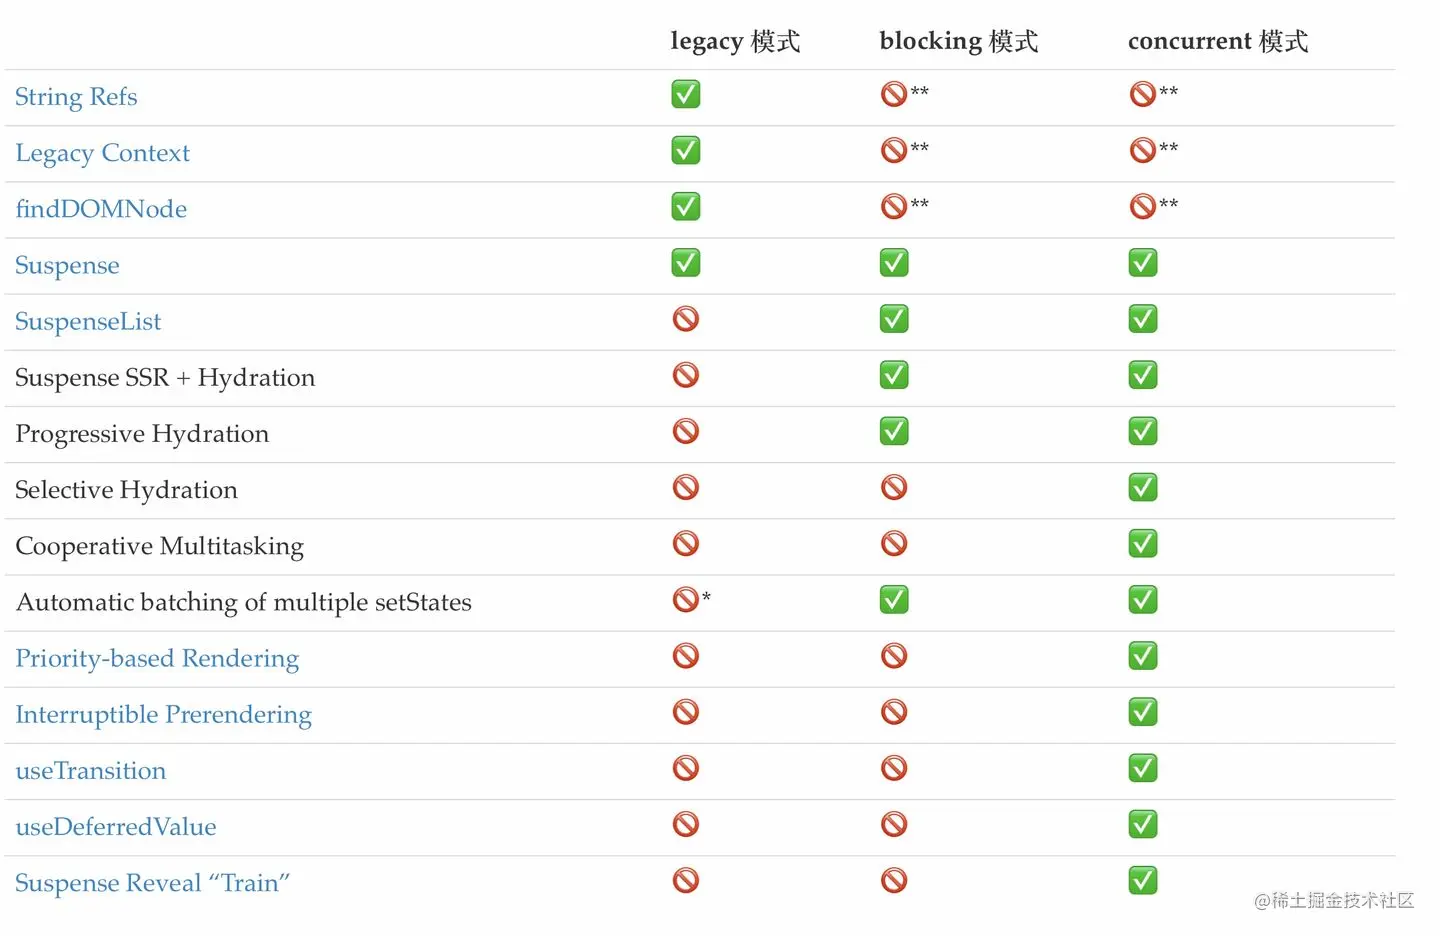This screenshot has height=936, width=1440.
Task: Open the useTransition link
Action: (90, 771)
